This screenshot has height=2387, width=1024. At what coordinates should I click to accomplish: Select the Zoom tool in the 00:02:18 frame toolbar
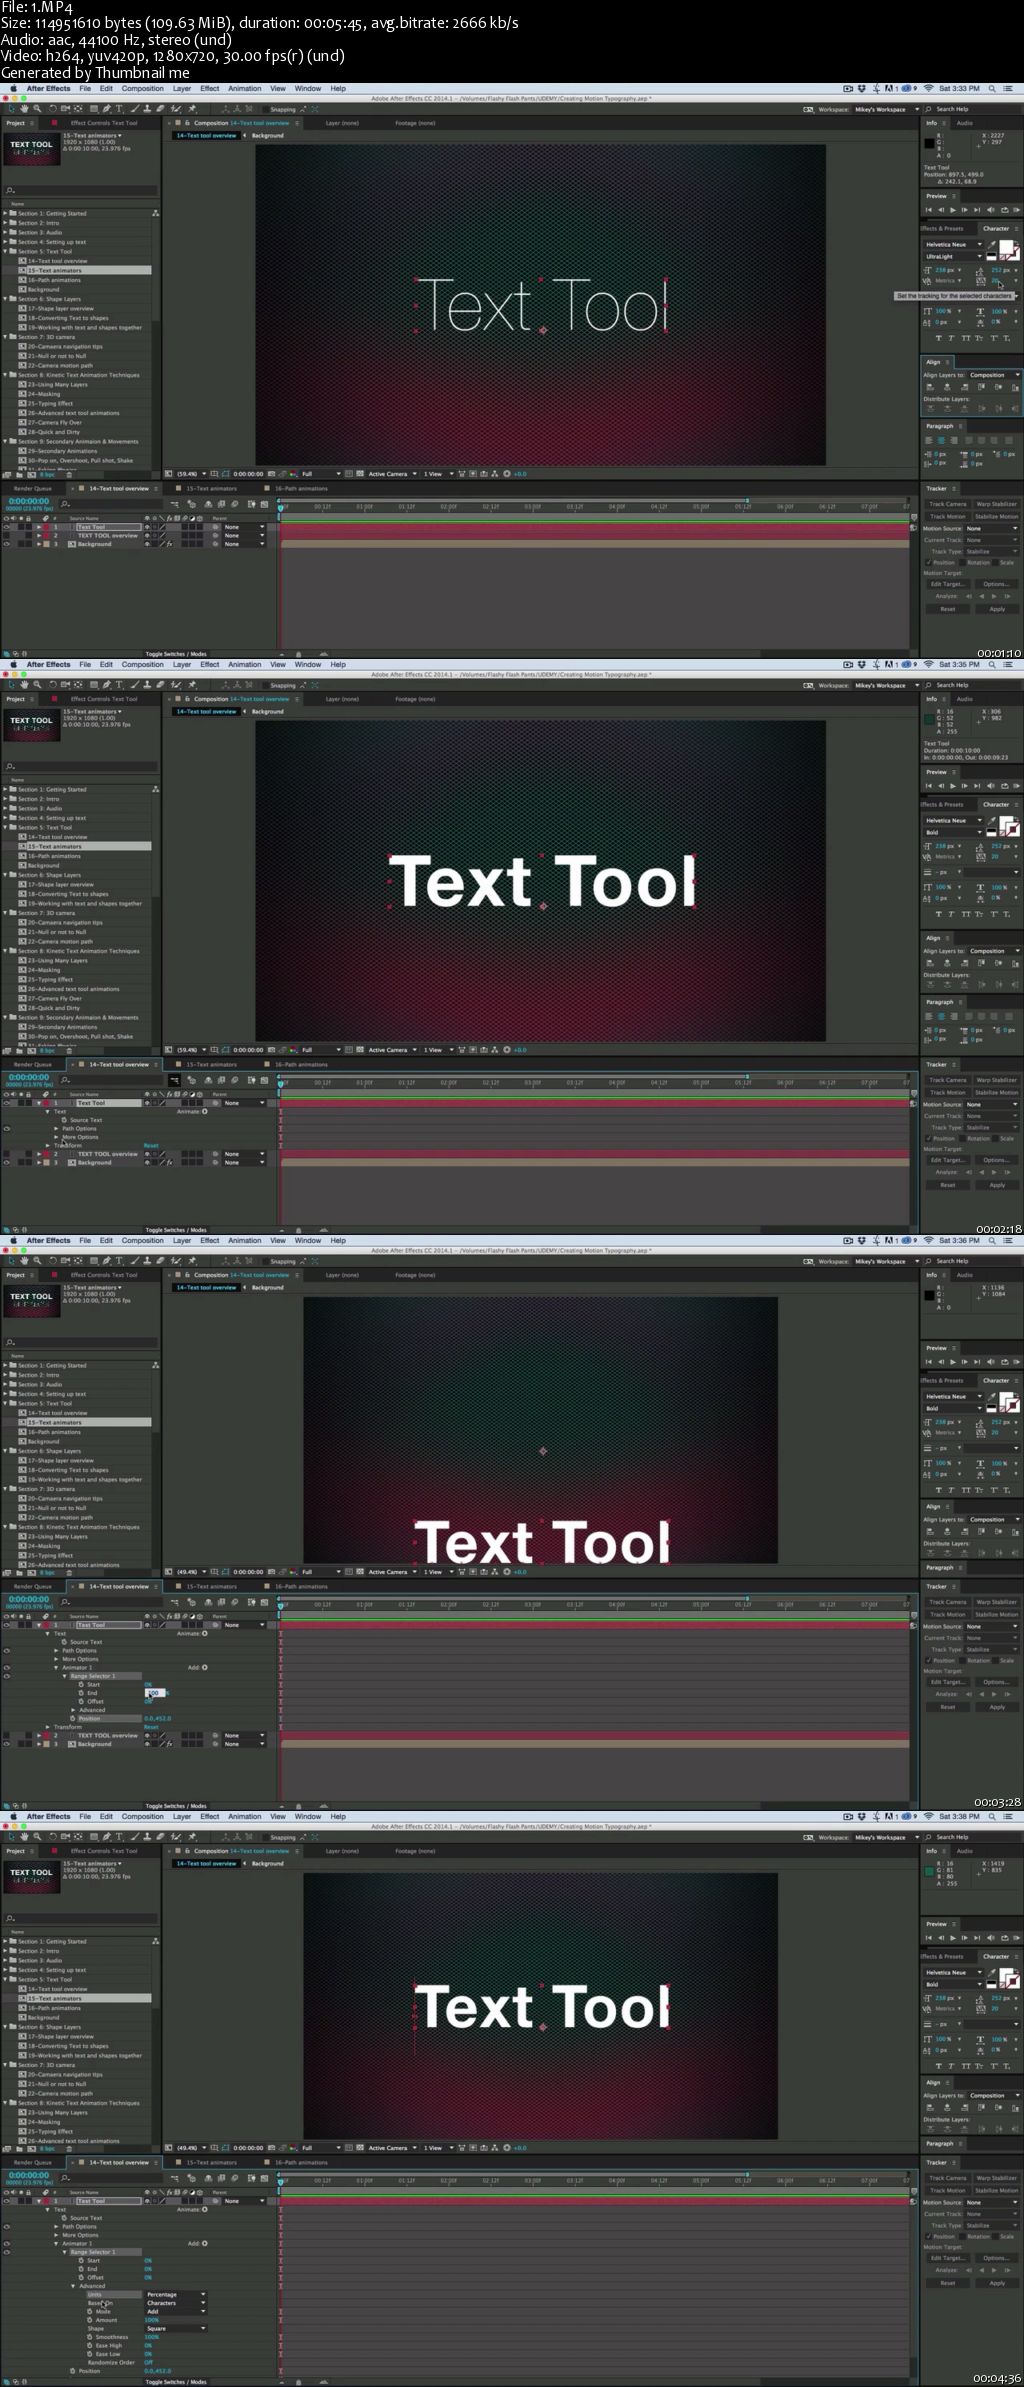(37, 685)
